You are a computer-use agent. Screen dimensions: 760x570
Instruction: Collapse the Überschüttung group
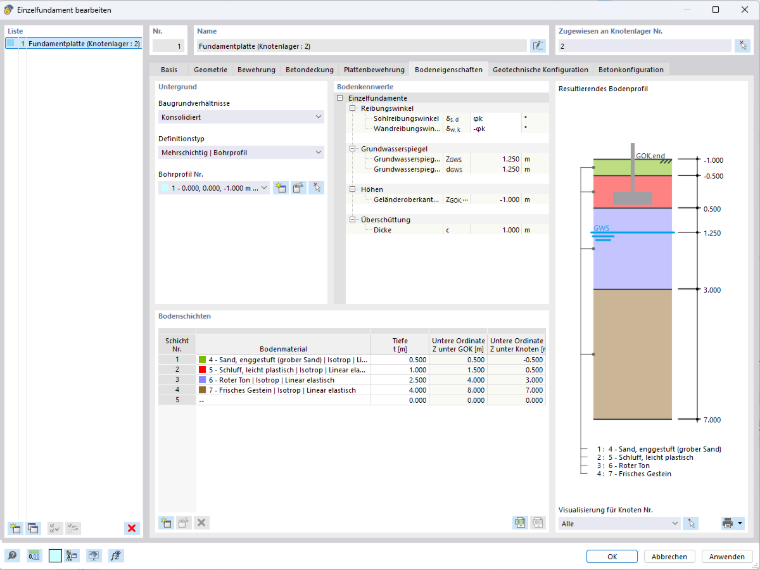352,220
